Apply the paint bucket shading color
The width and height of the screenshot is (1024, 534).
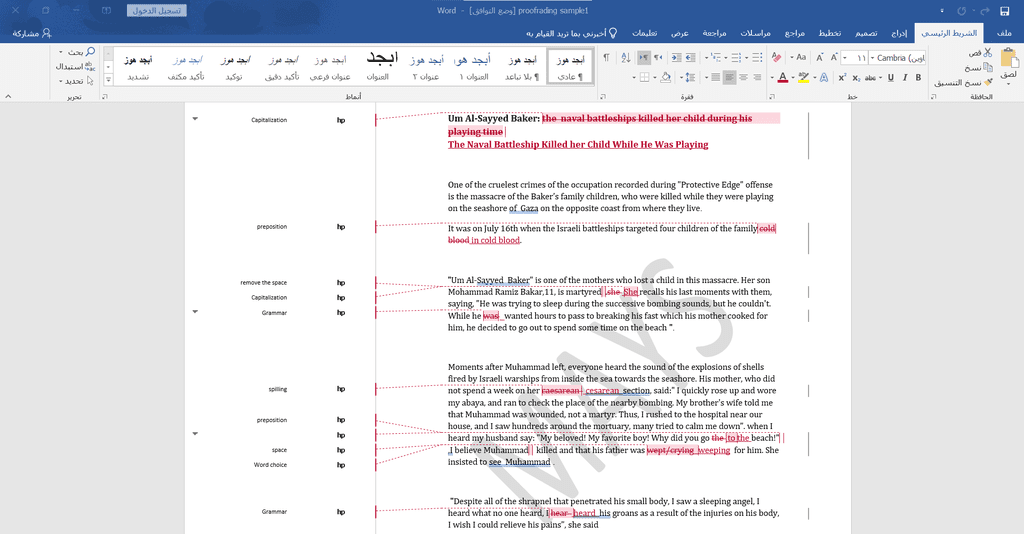point(665,78)
